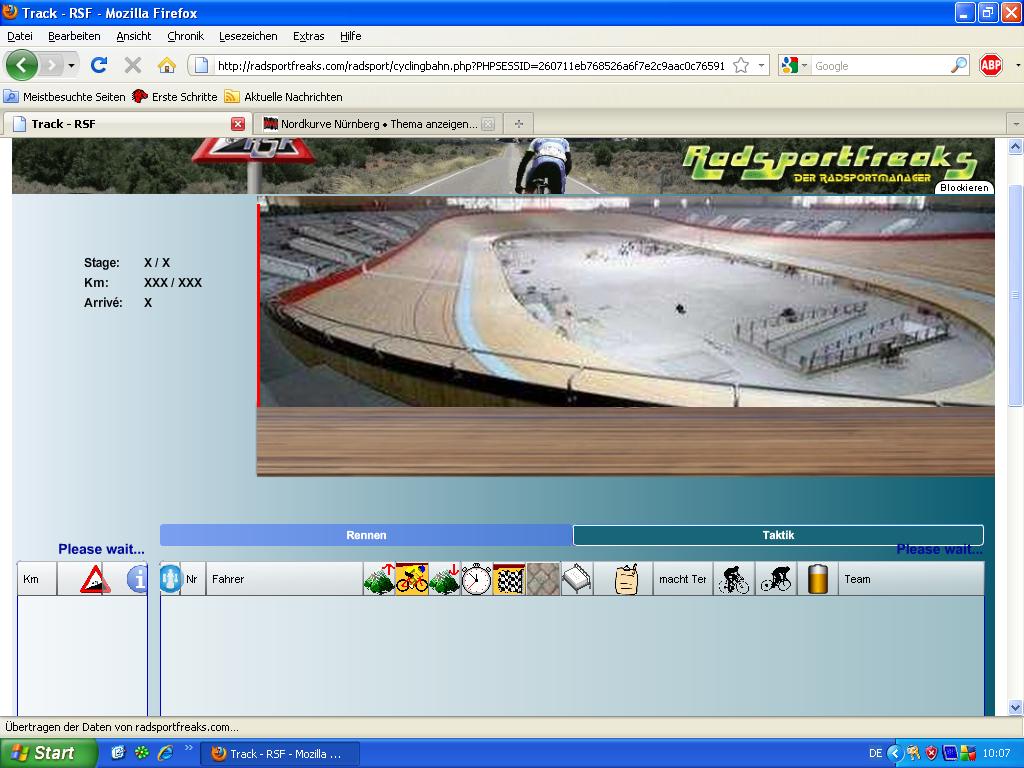Bookmark page with the star icon
This screenshot has width=1024, height=768.
pyautogui.click(x=741, y=65)
